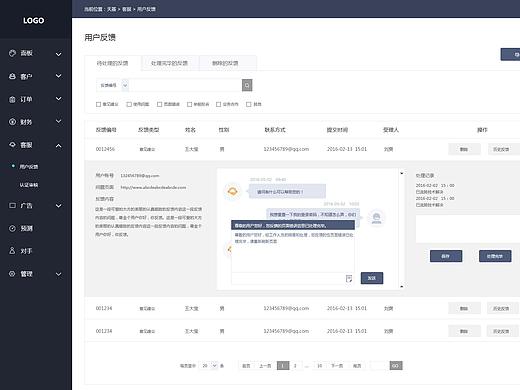Screen dimensions: 520x390
Task: Go to pagination page 2
Action: tap(295, 366)
